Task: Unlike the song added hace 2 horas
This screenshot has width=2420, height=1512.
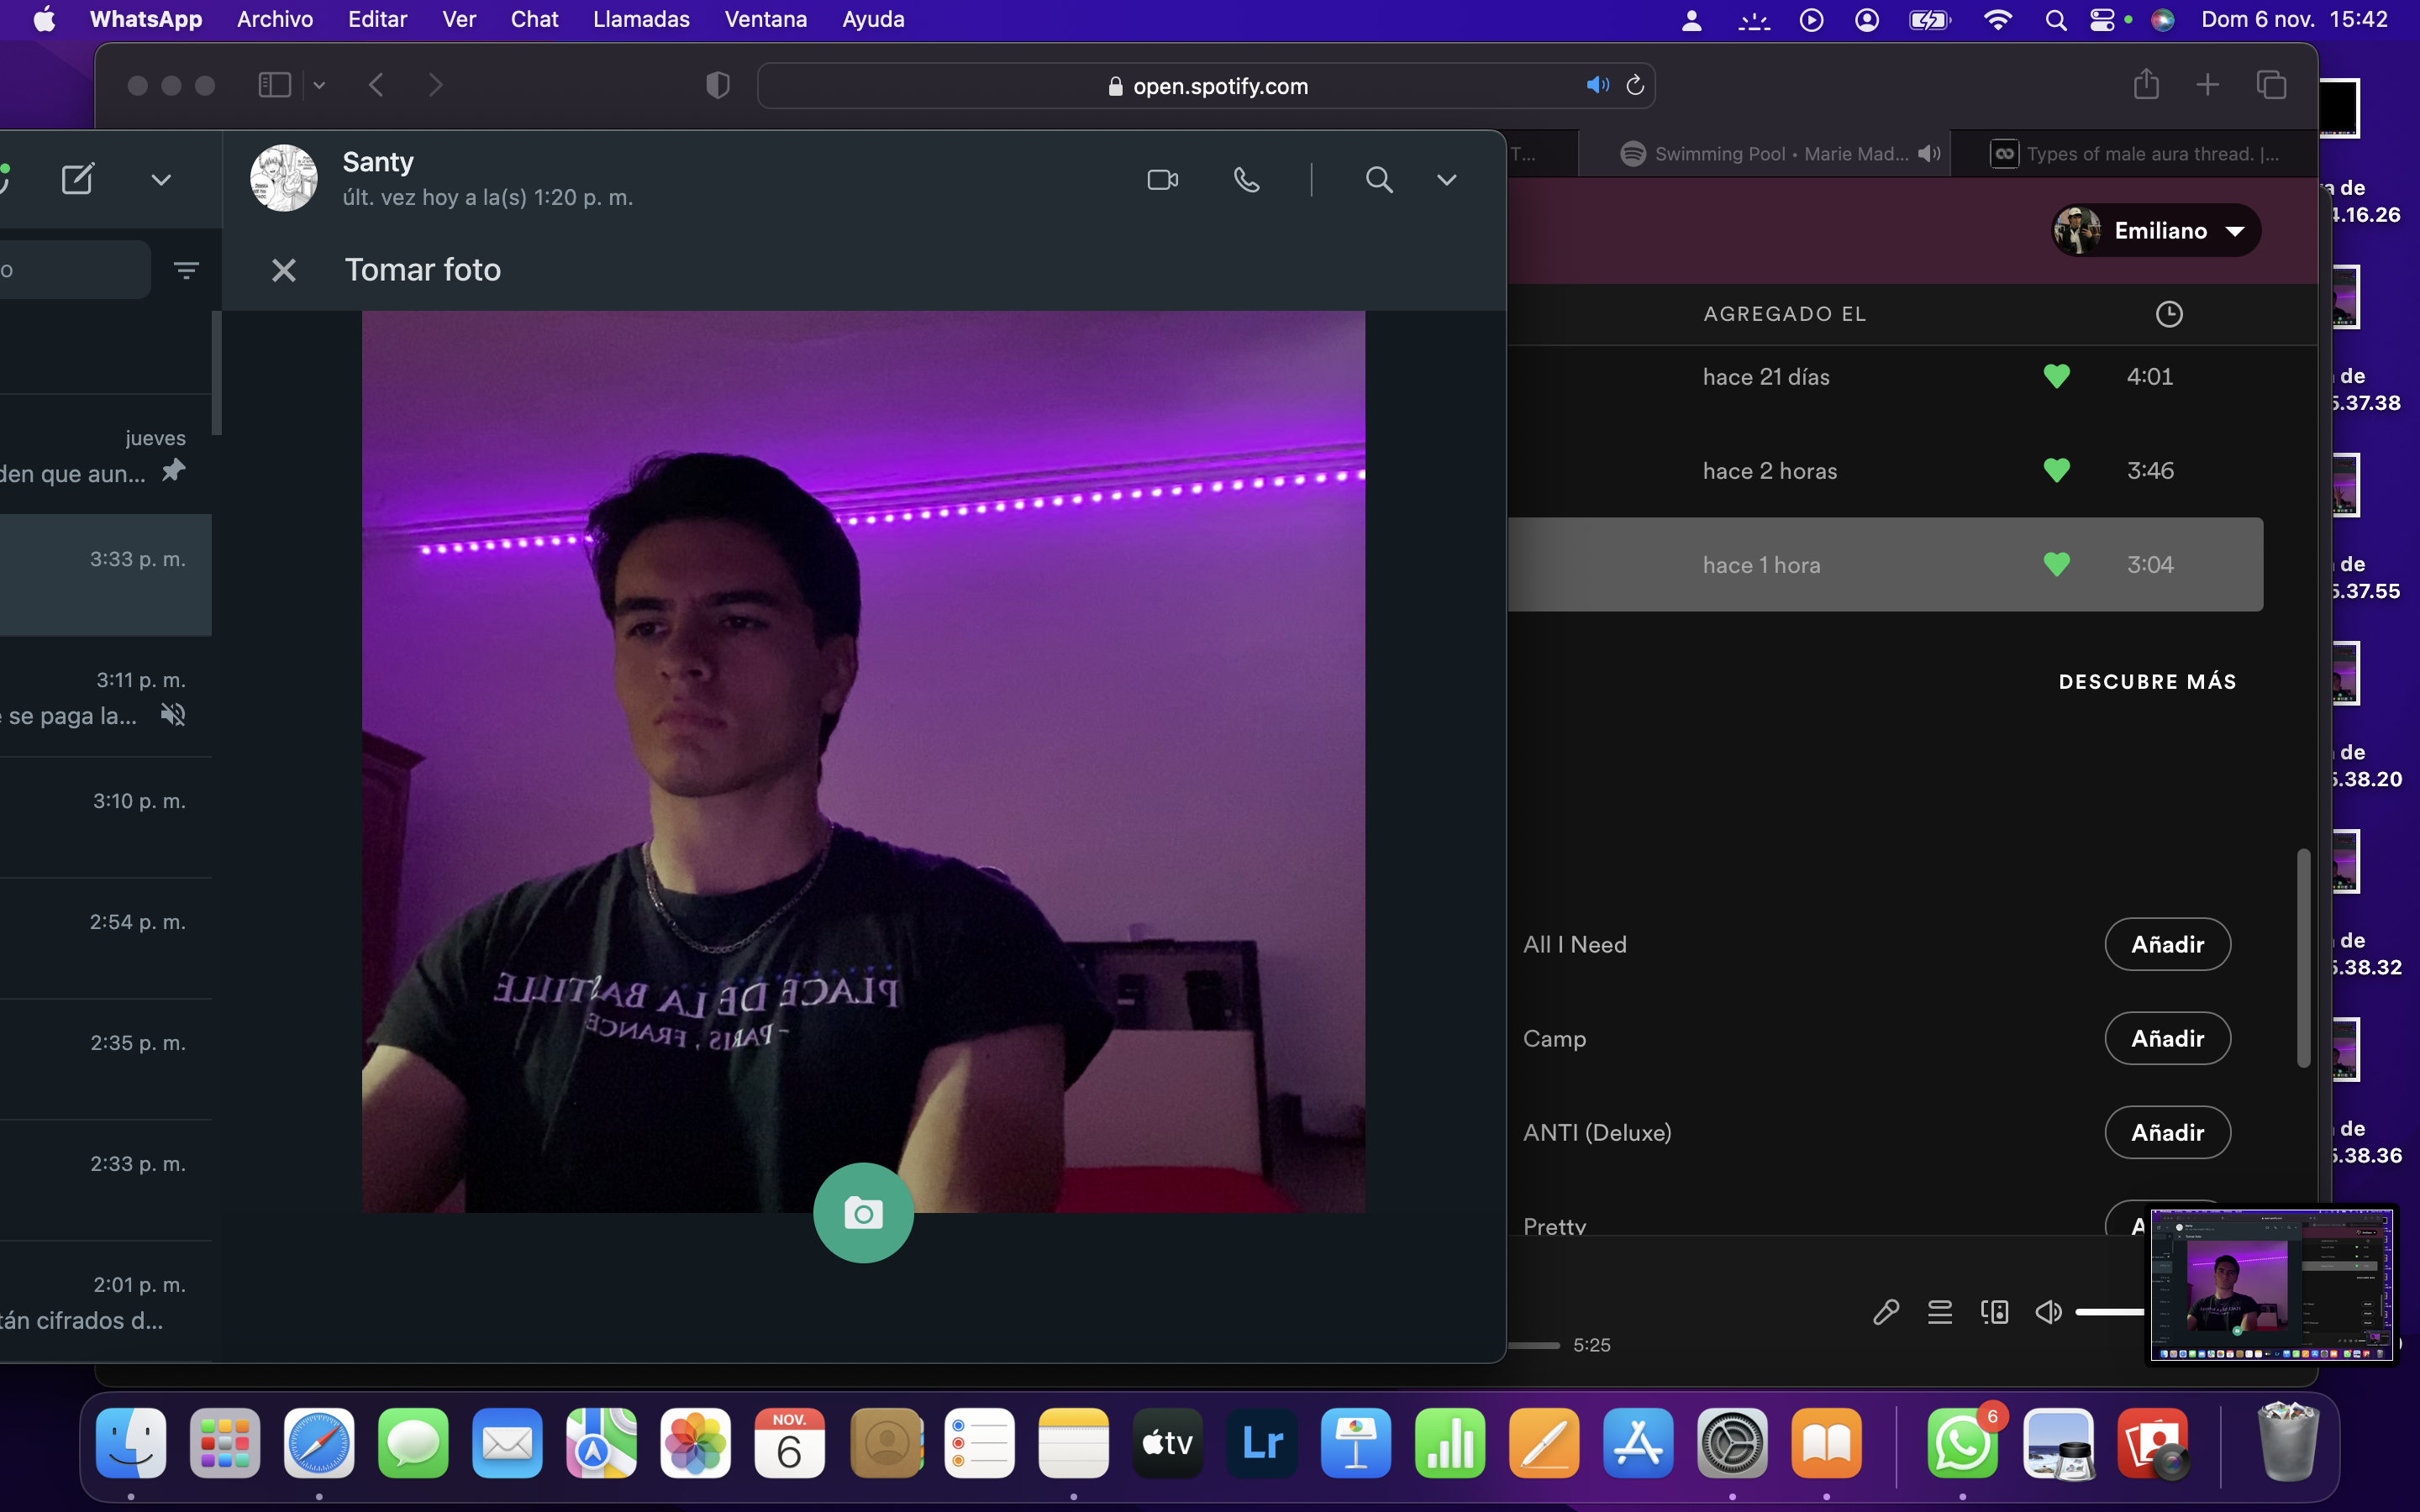Action: [x=2056, y=471]
